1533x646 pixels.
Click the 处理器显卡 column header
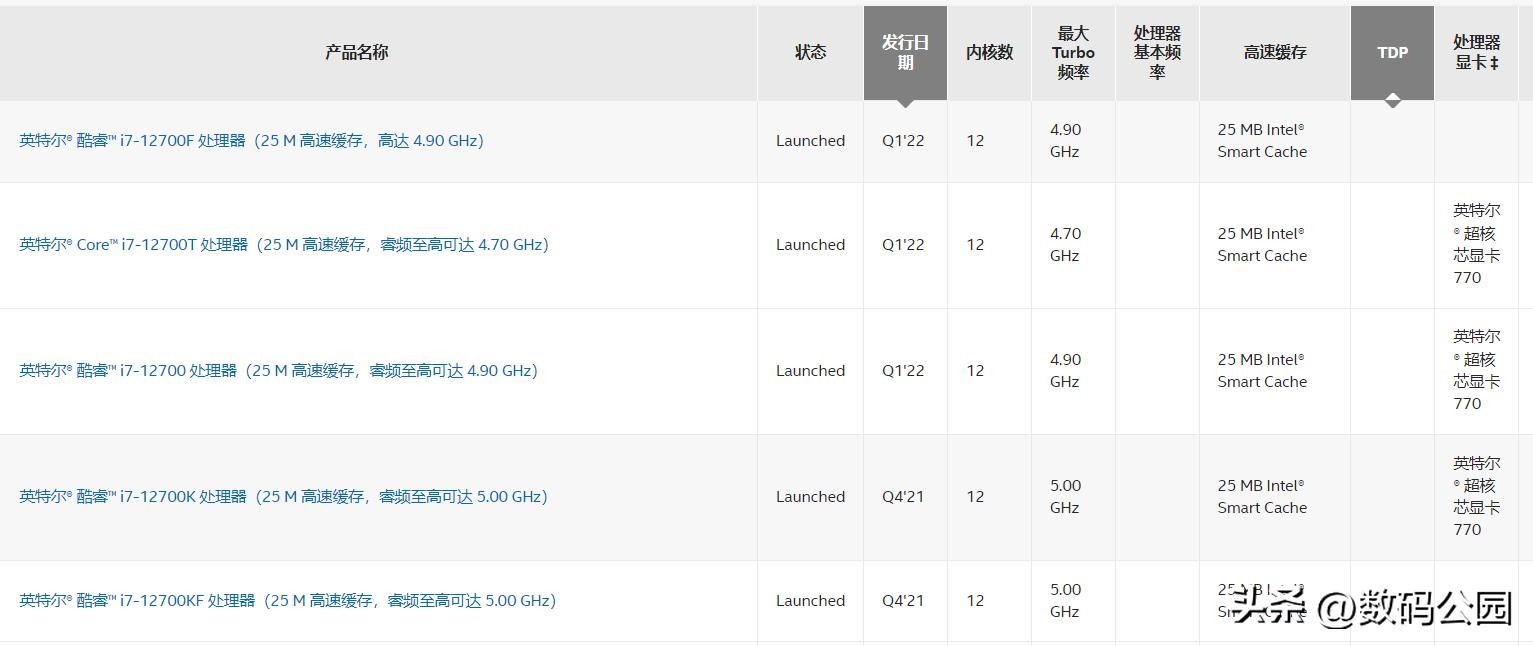pyautogui.click(x=1476, y=52)
